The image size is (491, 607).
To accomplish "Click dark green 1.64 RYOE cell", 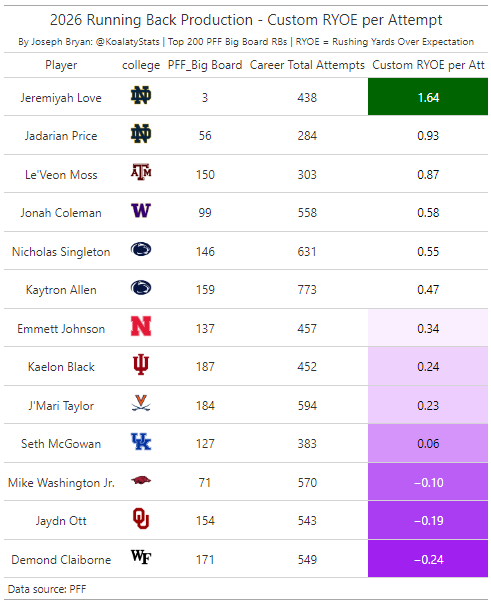I will point(428,97).
